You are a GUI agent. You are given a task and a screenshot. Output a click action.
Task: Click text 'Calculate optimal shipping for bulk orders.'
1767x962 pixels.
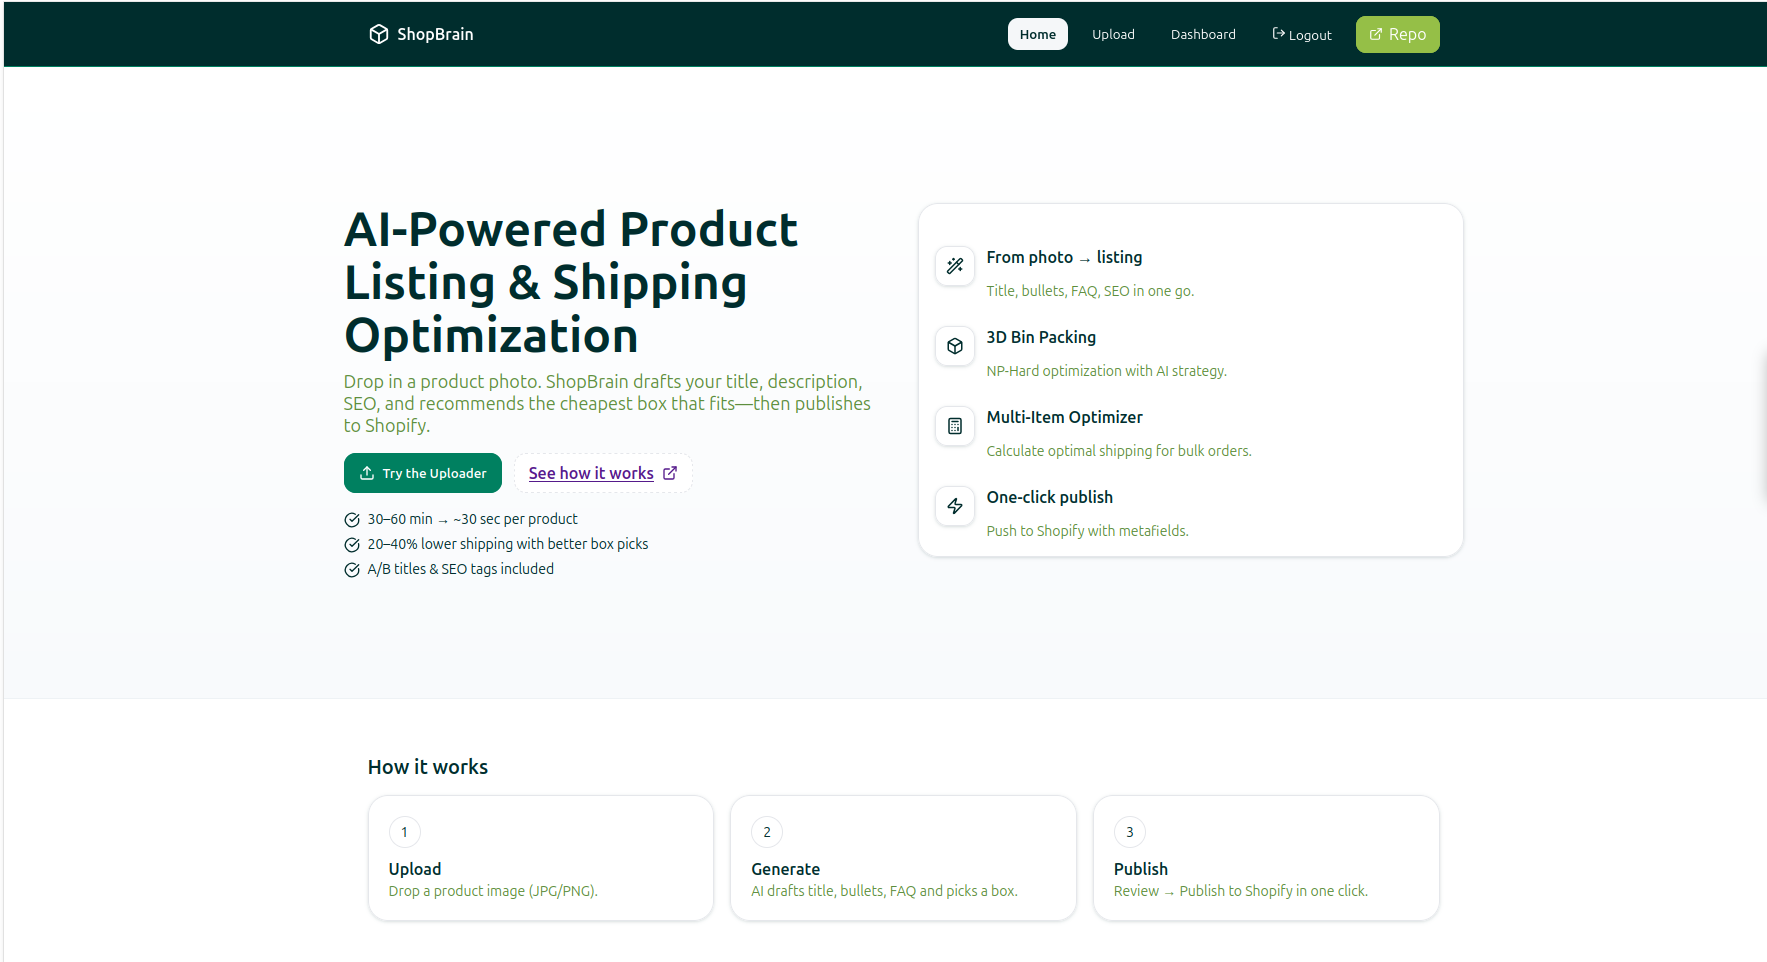[x=1119, y=451]
